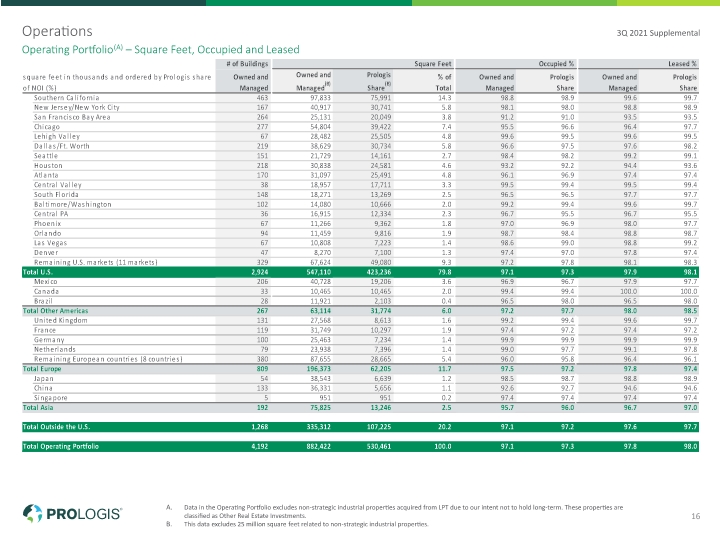Select the table description 'square feet in thousands'
This screenshot has height=540, width=720.
click(x=117, y=82)
